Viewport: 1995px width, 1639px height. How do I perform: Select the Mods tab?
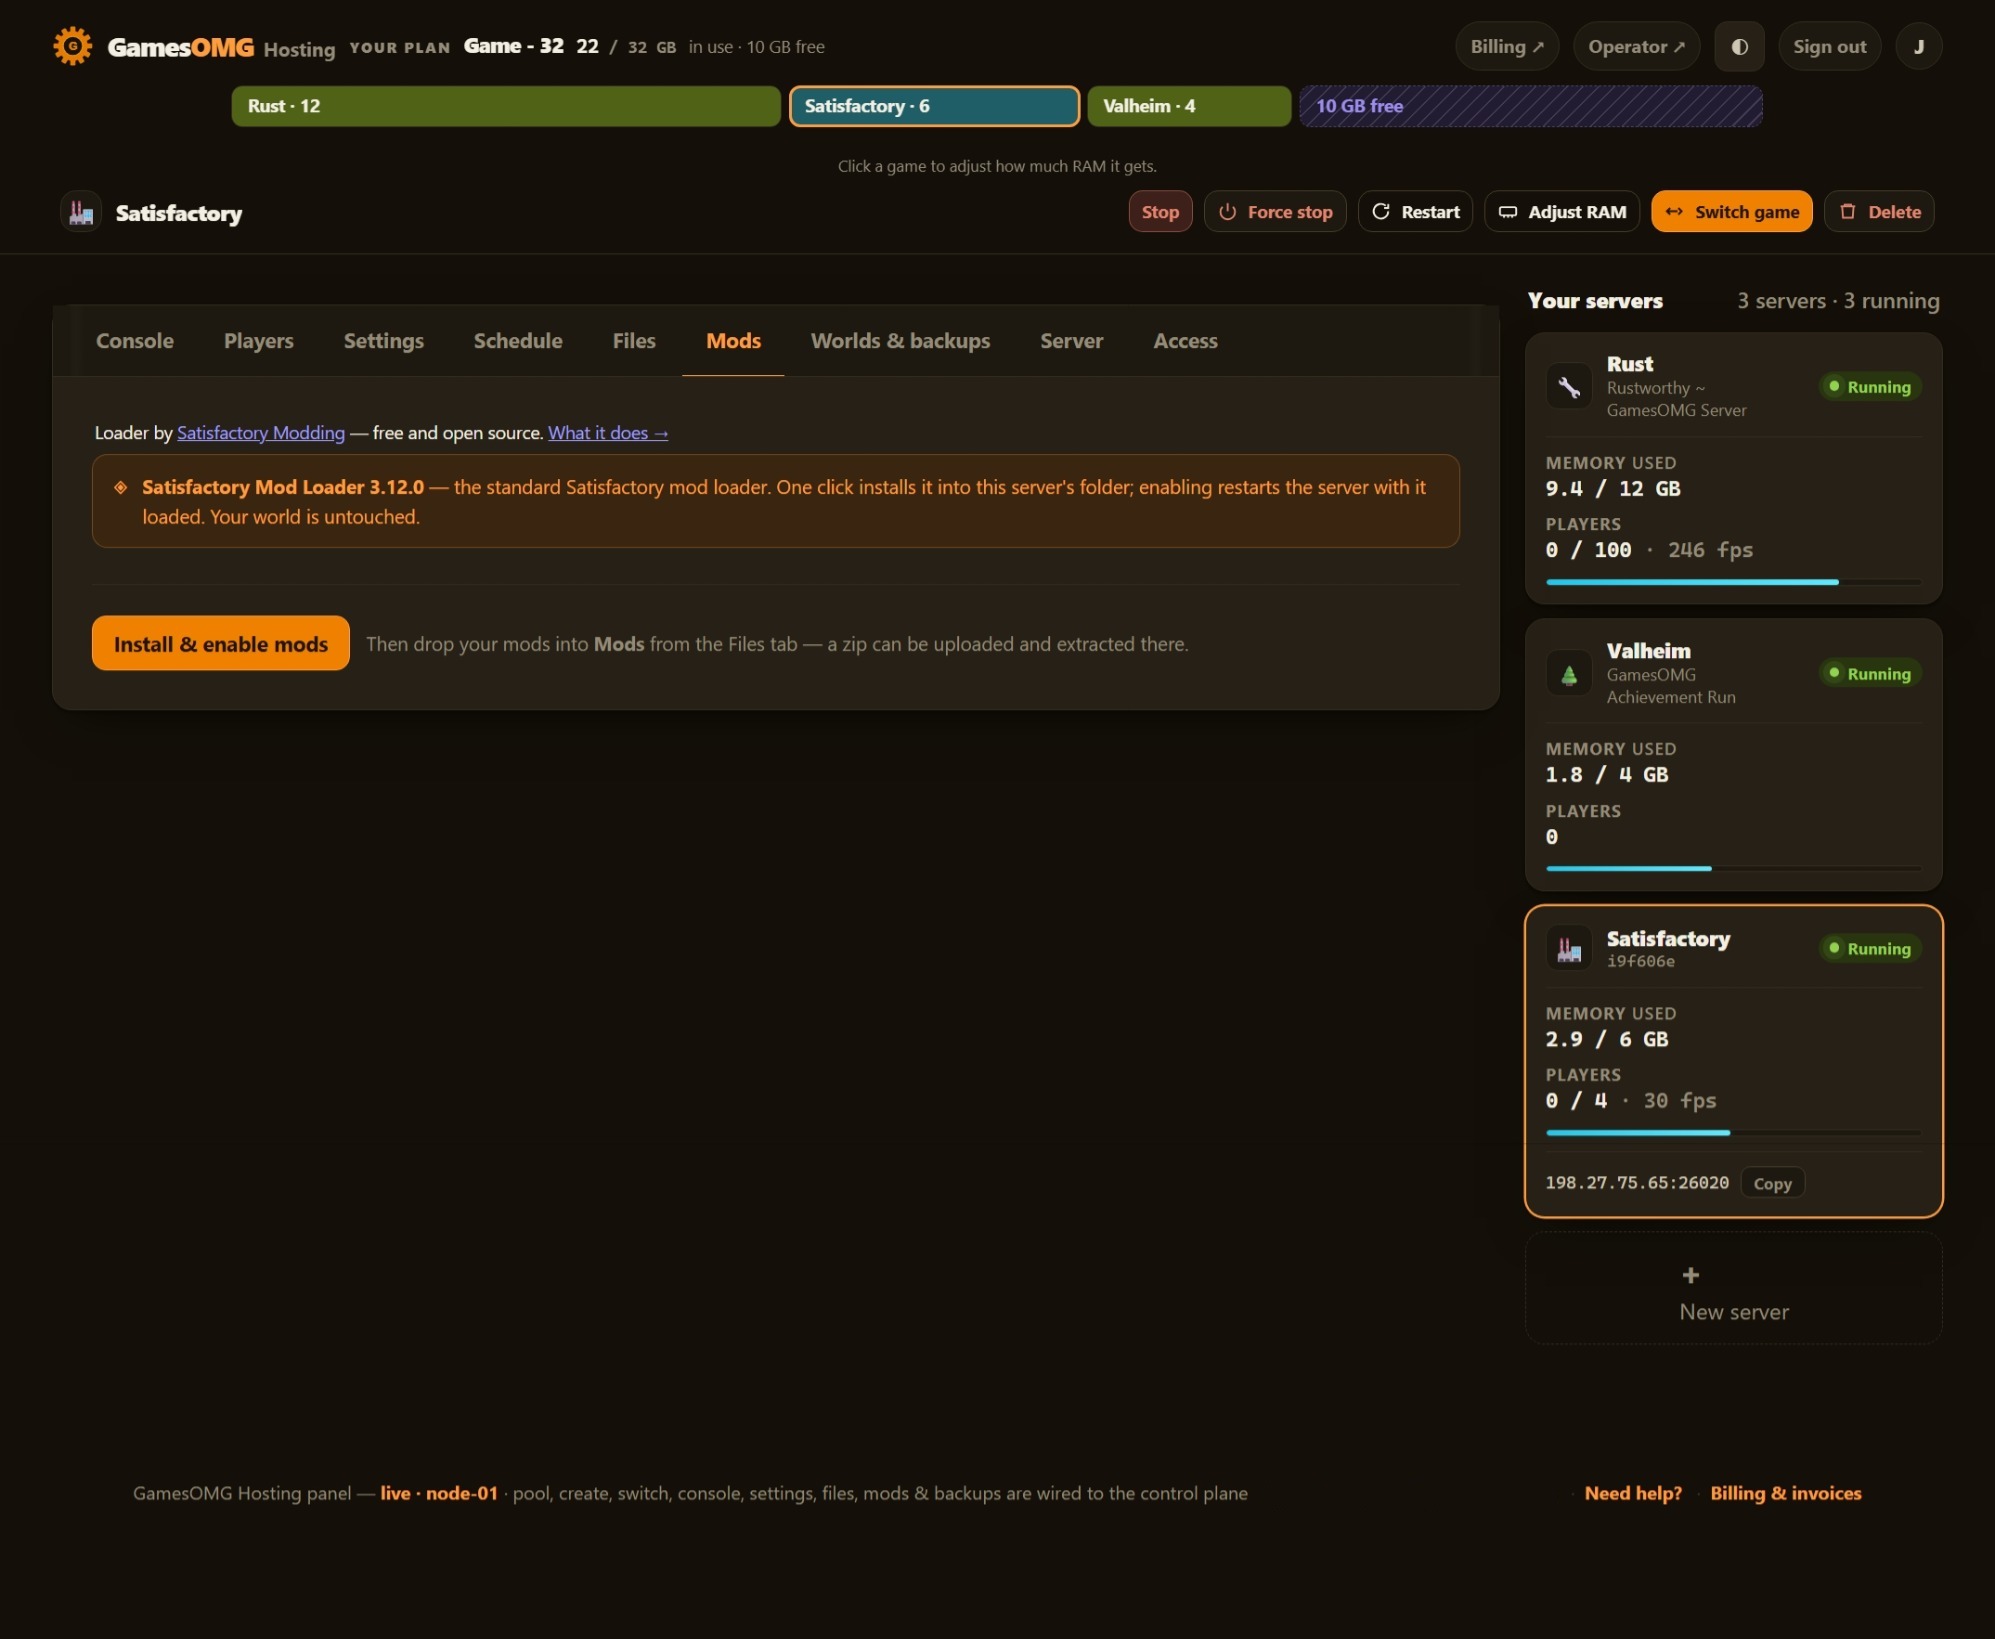click(733, 341)
